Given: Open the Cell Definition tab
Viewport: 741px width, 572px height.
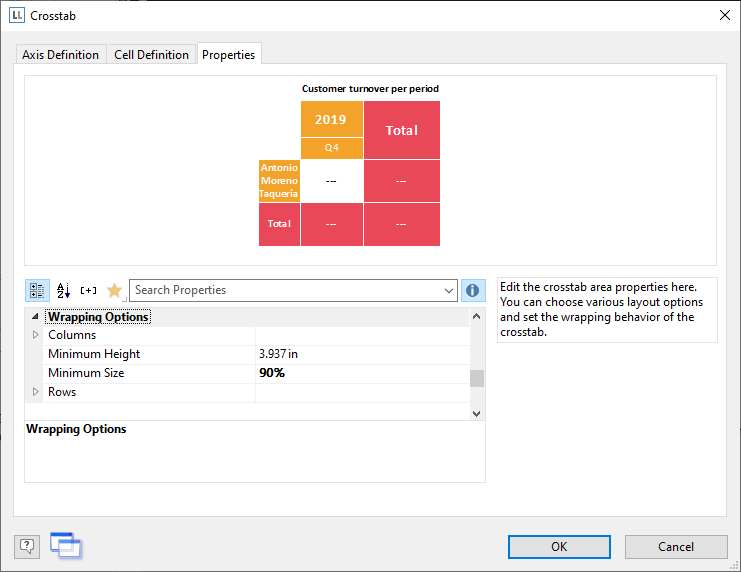Looking at the screenshot, I should [151, 55].
